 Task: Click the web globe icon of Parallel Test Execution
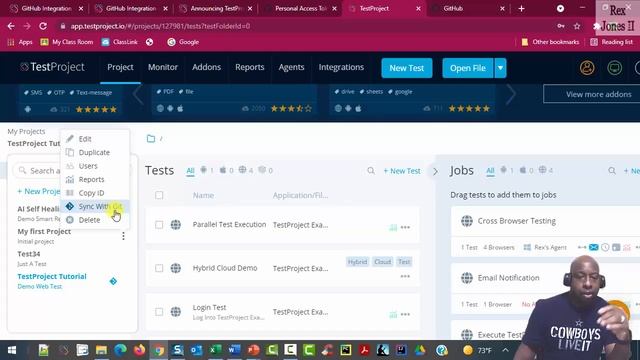[176, 224]
